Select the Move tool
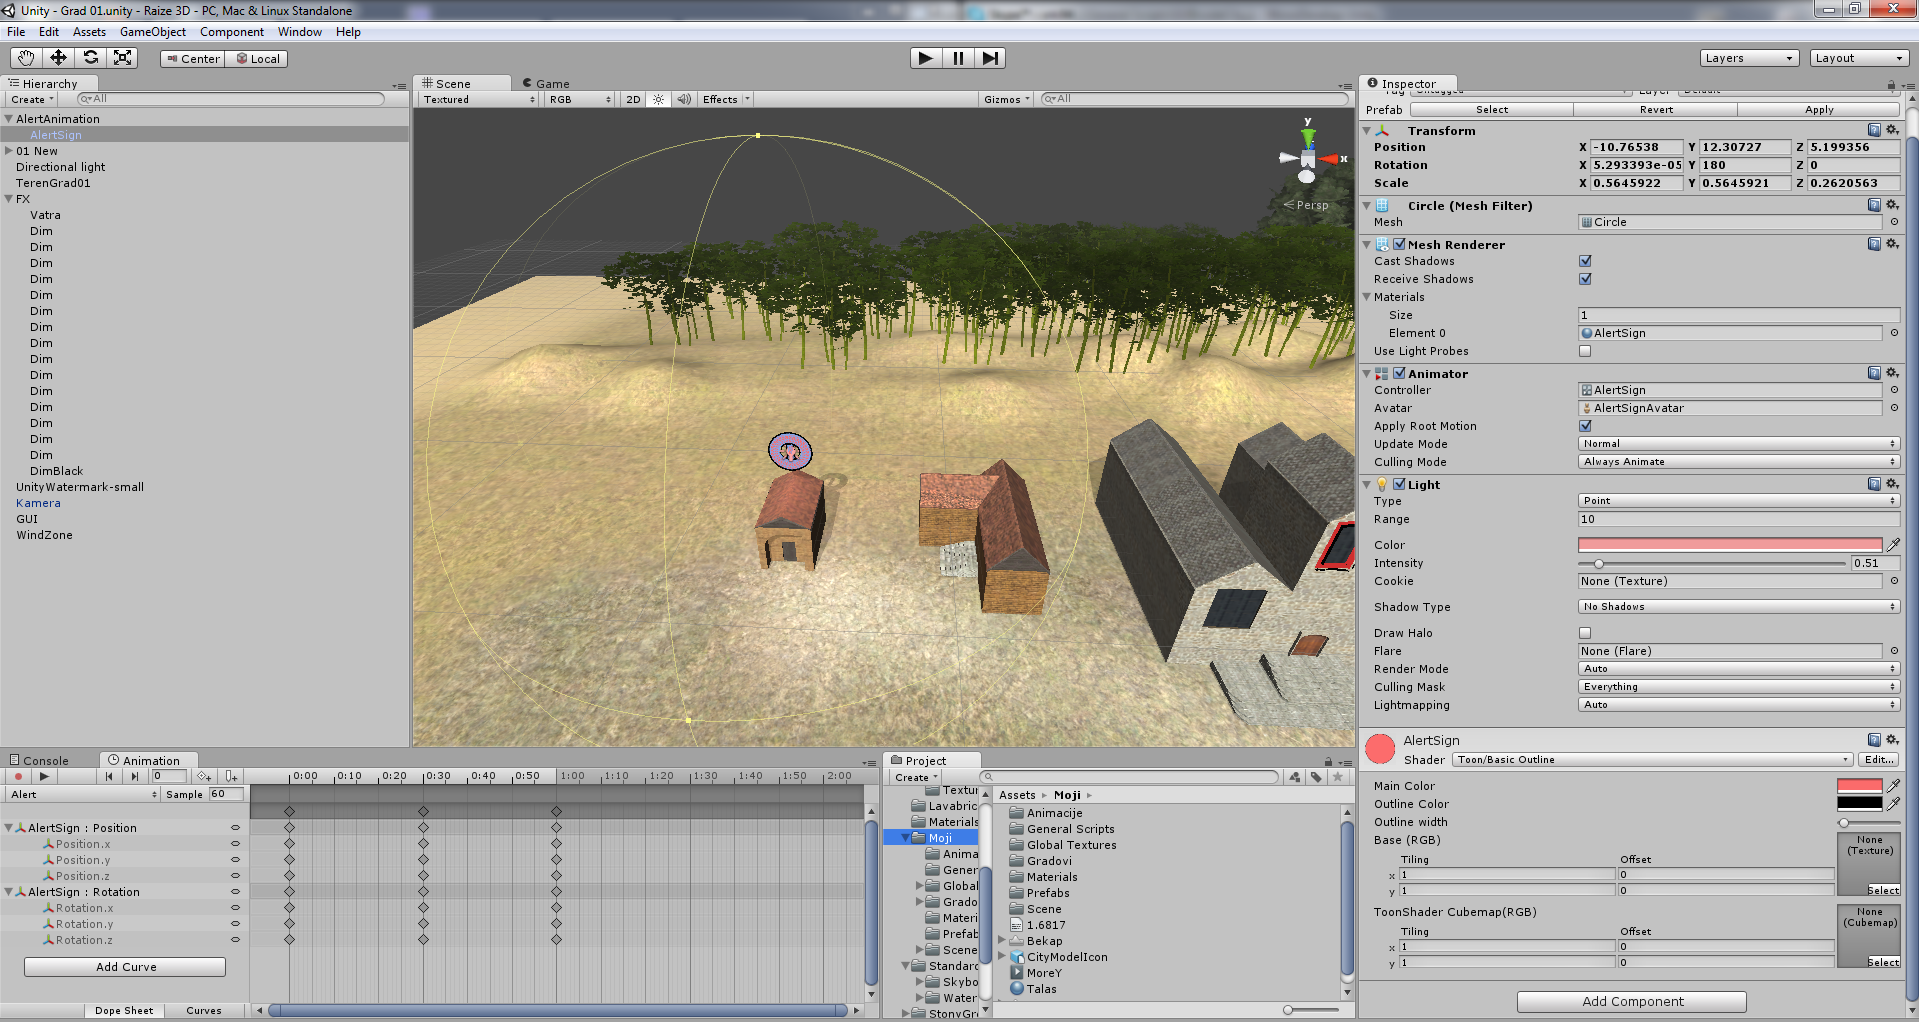 click(x=58, y=58)
